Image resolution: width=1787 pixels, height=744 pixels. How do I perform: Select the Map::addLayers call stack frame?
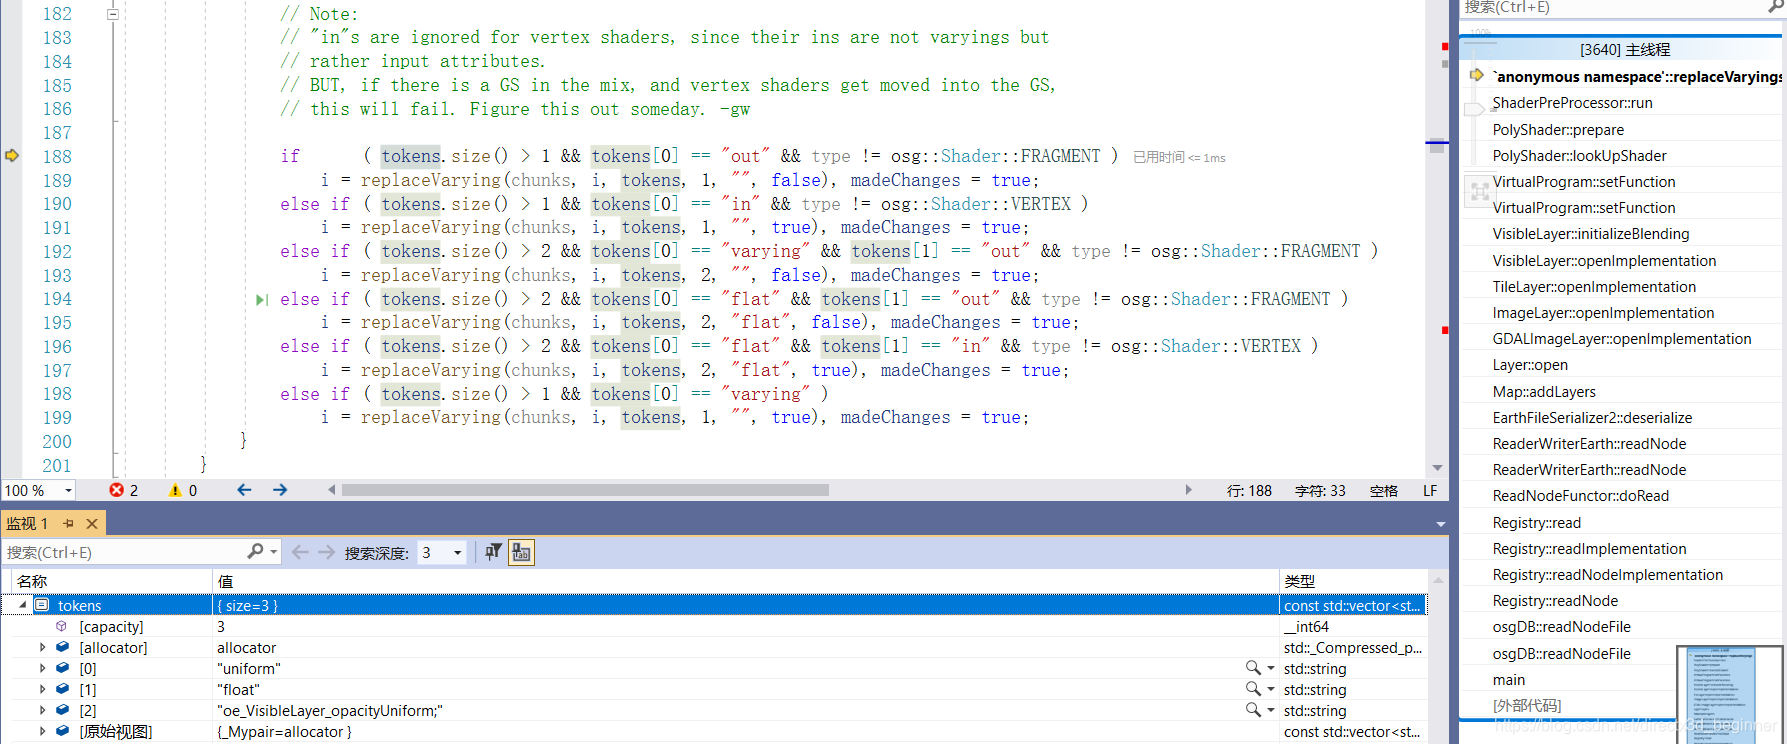tap(1544, 392)
